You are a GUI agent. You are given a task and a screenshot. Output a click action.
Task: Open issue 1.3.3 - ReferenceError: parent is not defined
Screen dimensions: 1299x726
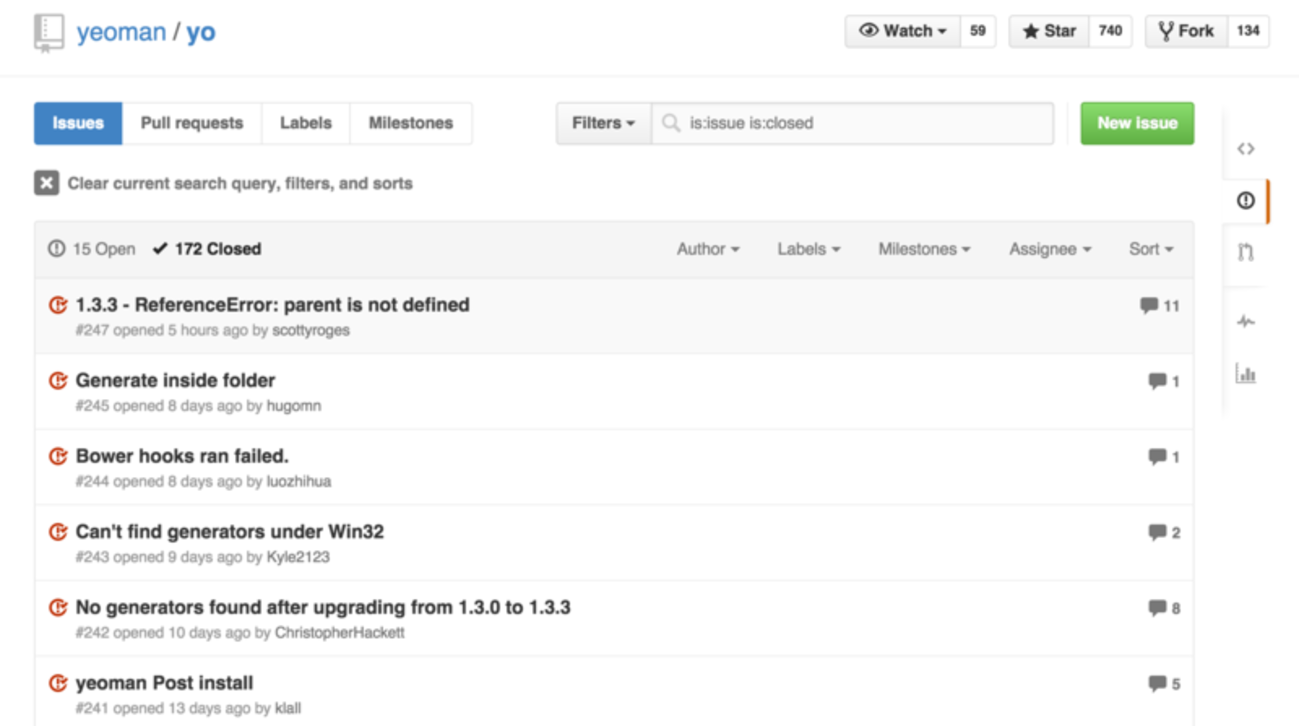272,305
